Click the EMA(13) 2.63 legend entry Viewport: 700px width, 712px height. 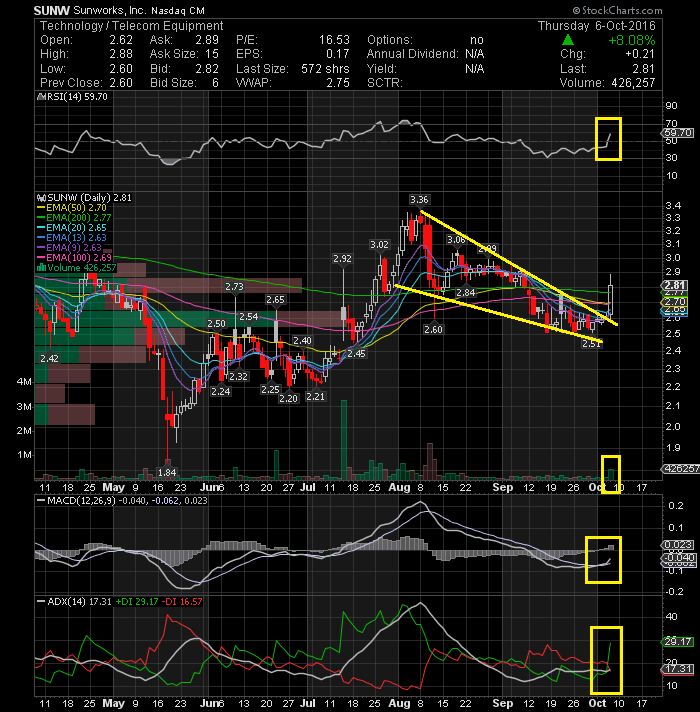[76, 237]
